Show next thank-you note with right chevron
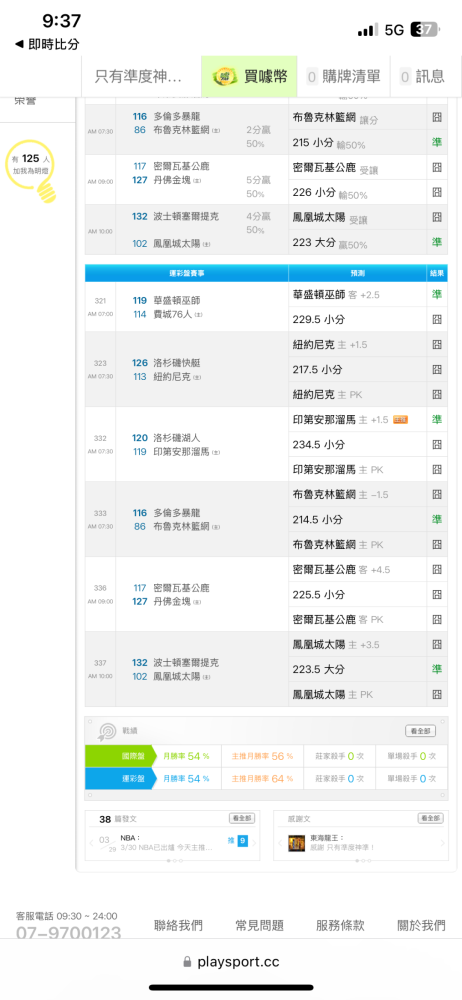This screenshot has width=462, height=1000. tap(442, 843)
